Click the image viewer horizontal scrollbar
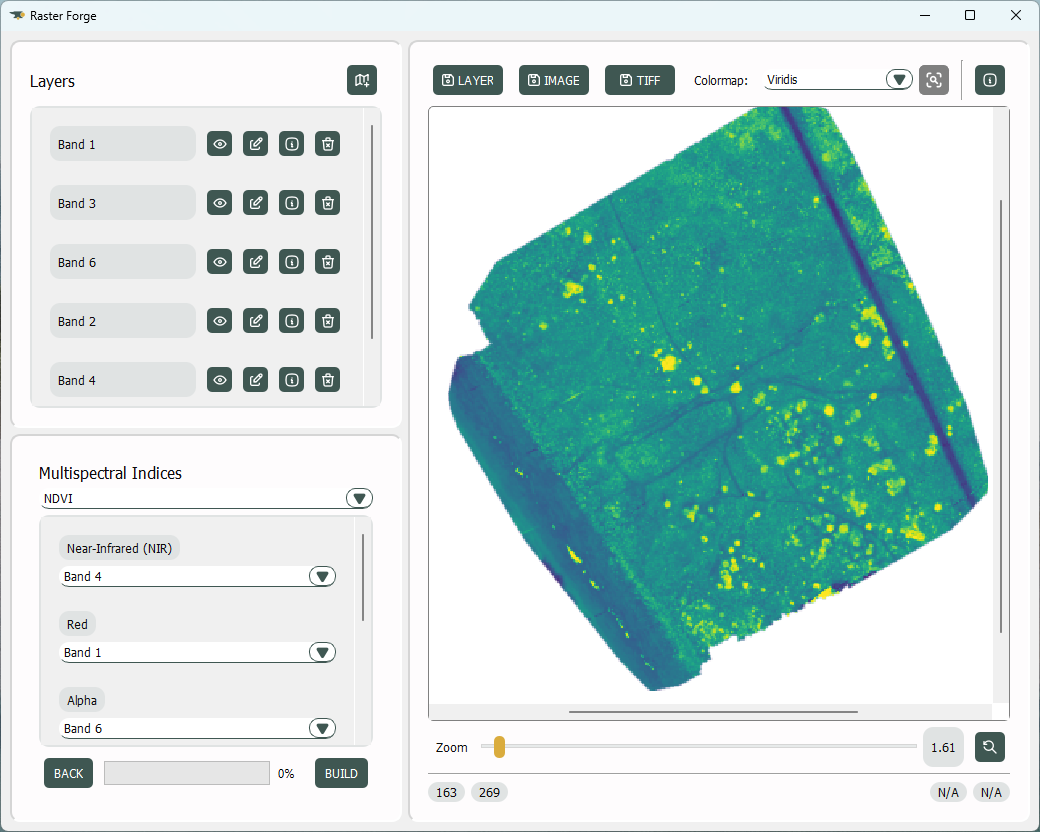 click(x=713, y=712)
